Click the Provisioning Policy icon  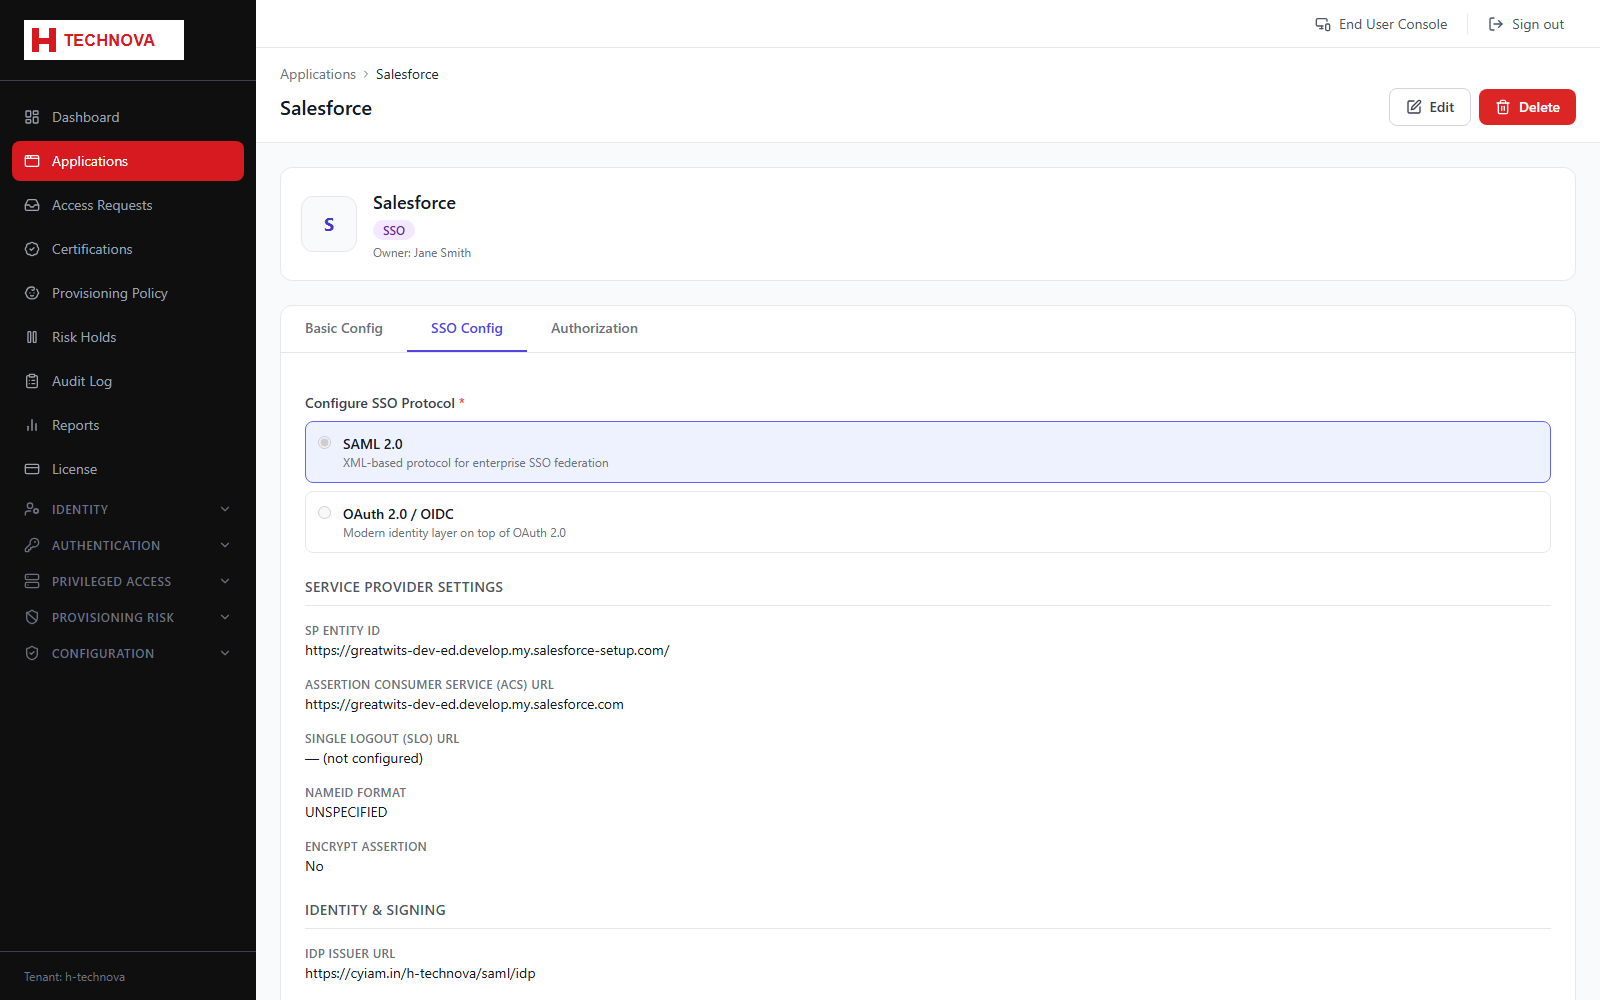coord(32,293)
